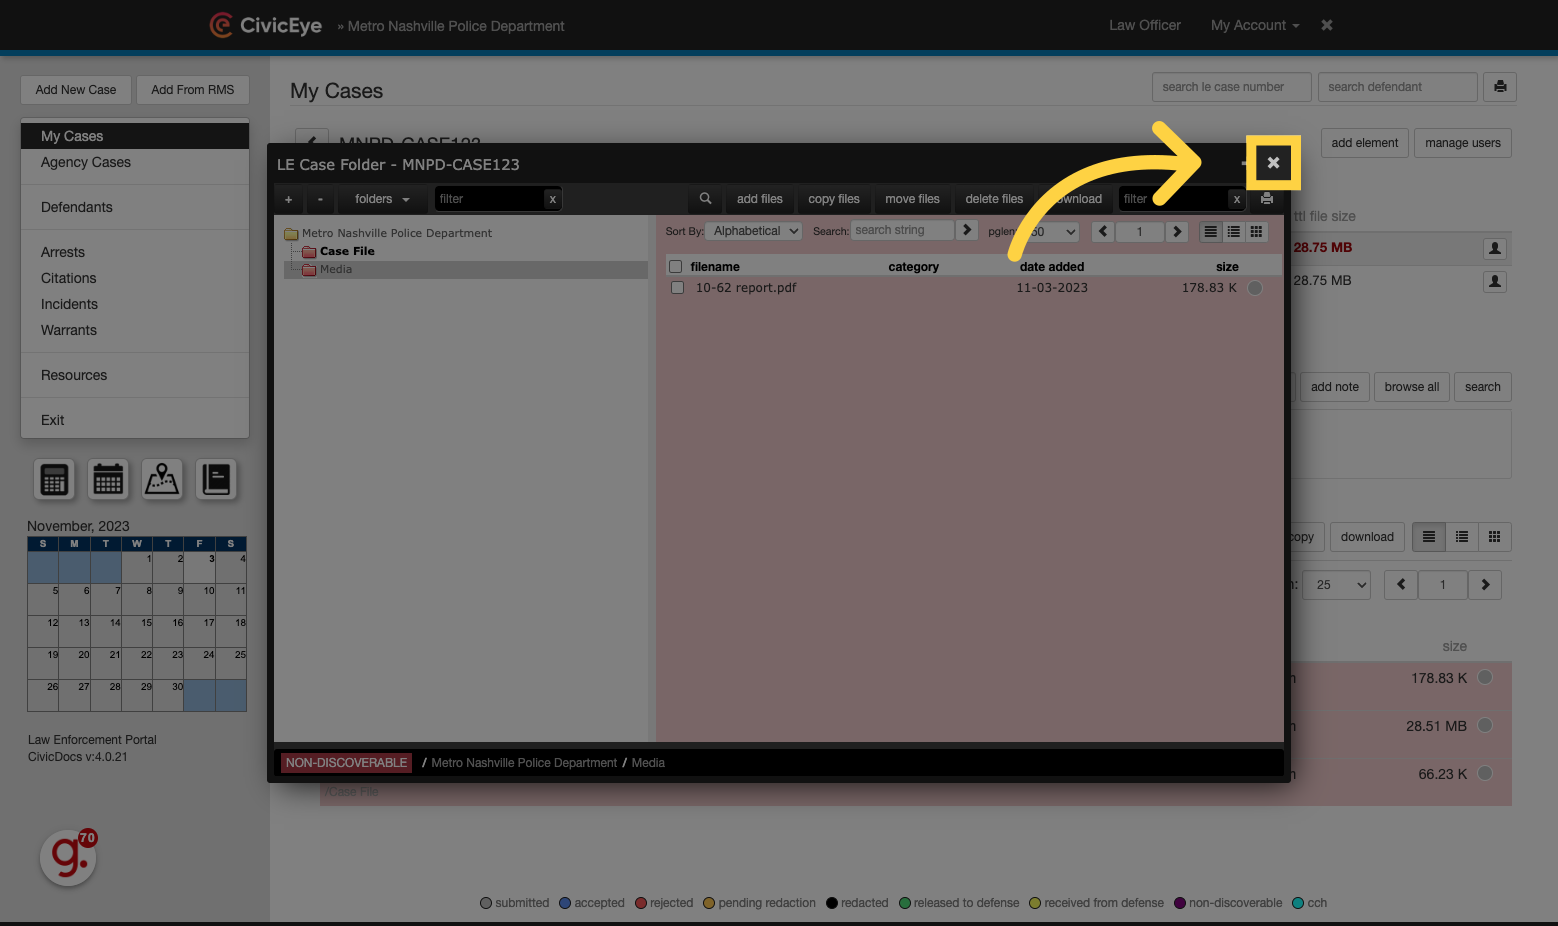Go to the previous page in the dialog

tap(1104, 232)
